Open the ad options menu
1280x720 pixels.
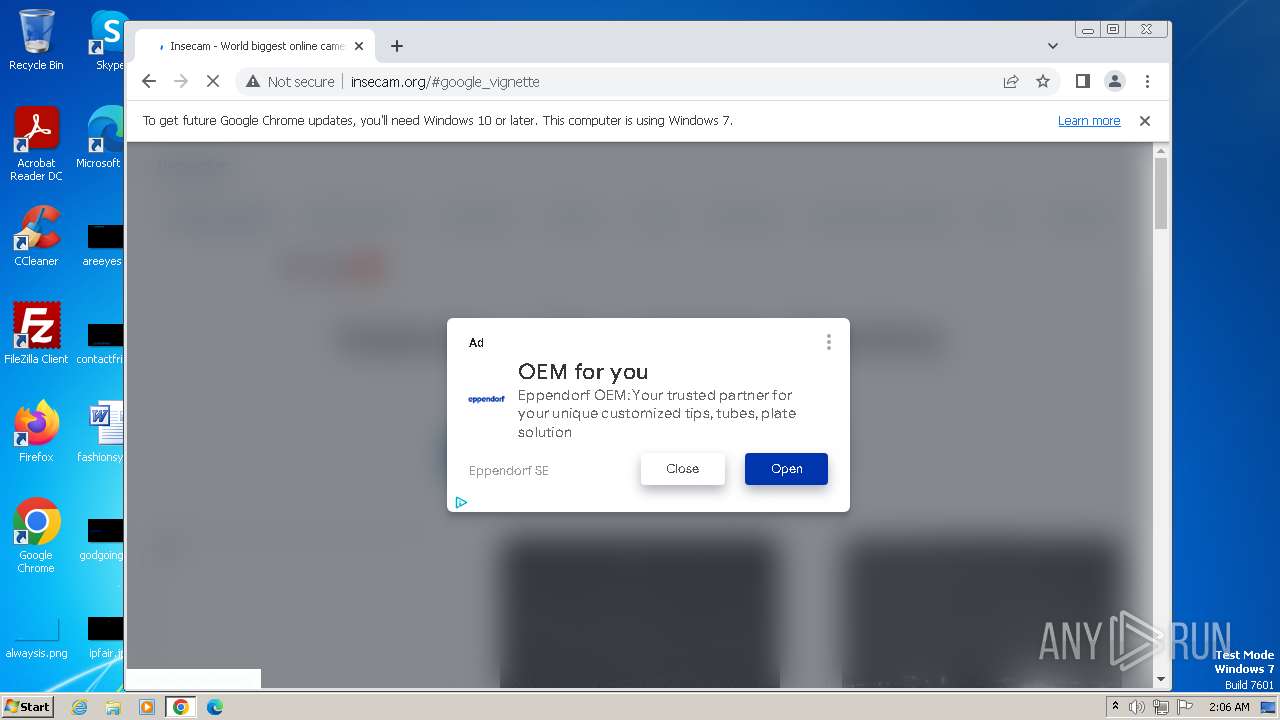(828, 342)
